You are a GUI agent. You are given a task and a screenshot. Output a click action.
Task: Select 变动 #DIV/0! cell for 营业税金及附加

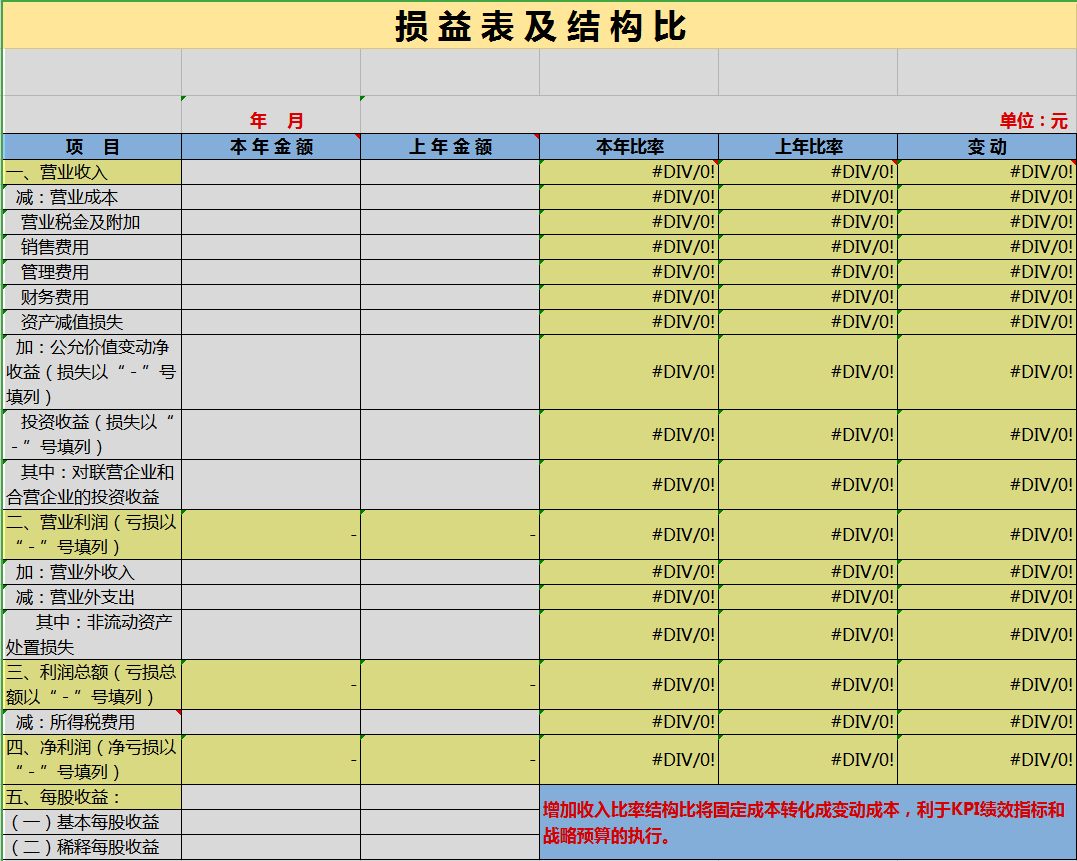coord(987,222)
